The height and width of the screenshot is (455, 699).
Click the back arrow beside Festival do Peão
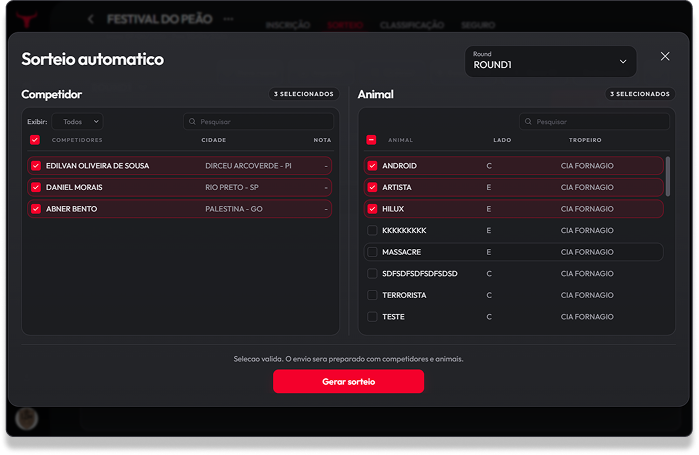pos(90,19)
